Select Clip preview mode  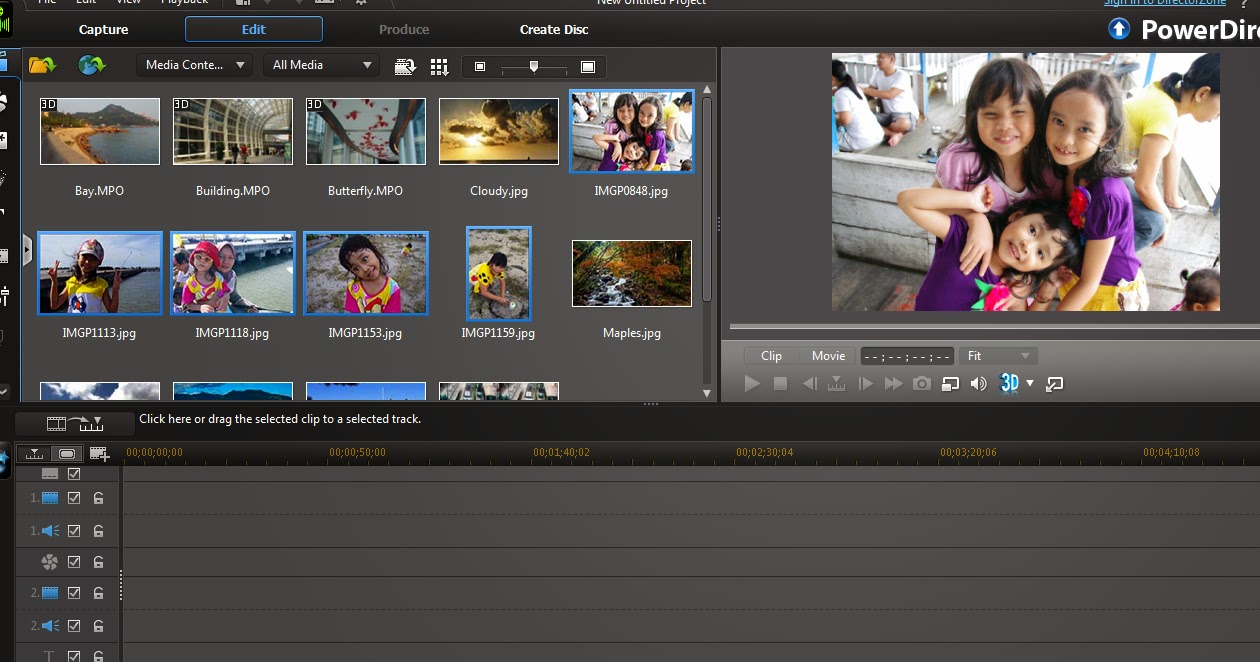[x=771, y=356]
